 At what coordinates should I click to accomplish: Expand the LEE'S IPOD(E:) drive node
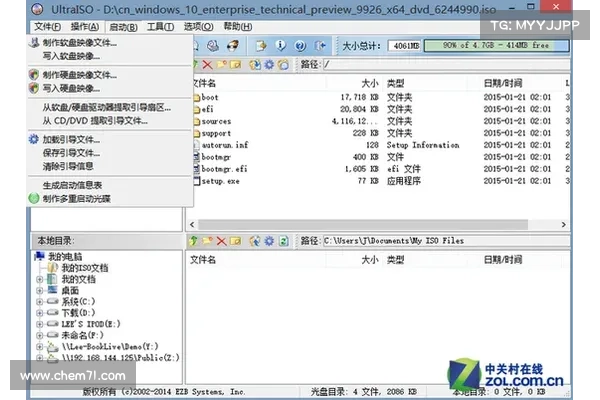39,324
